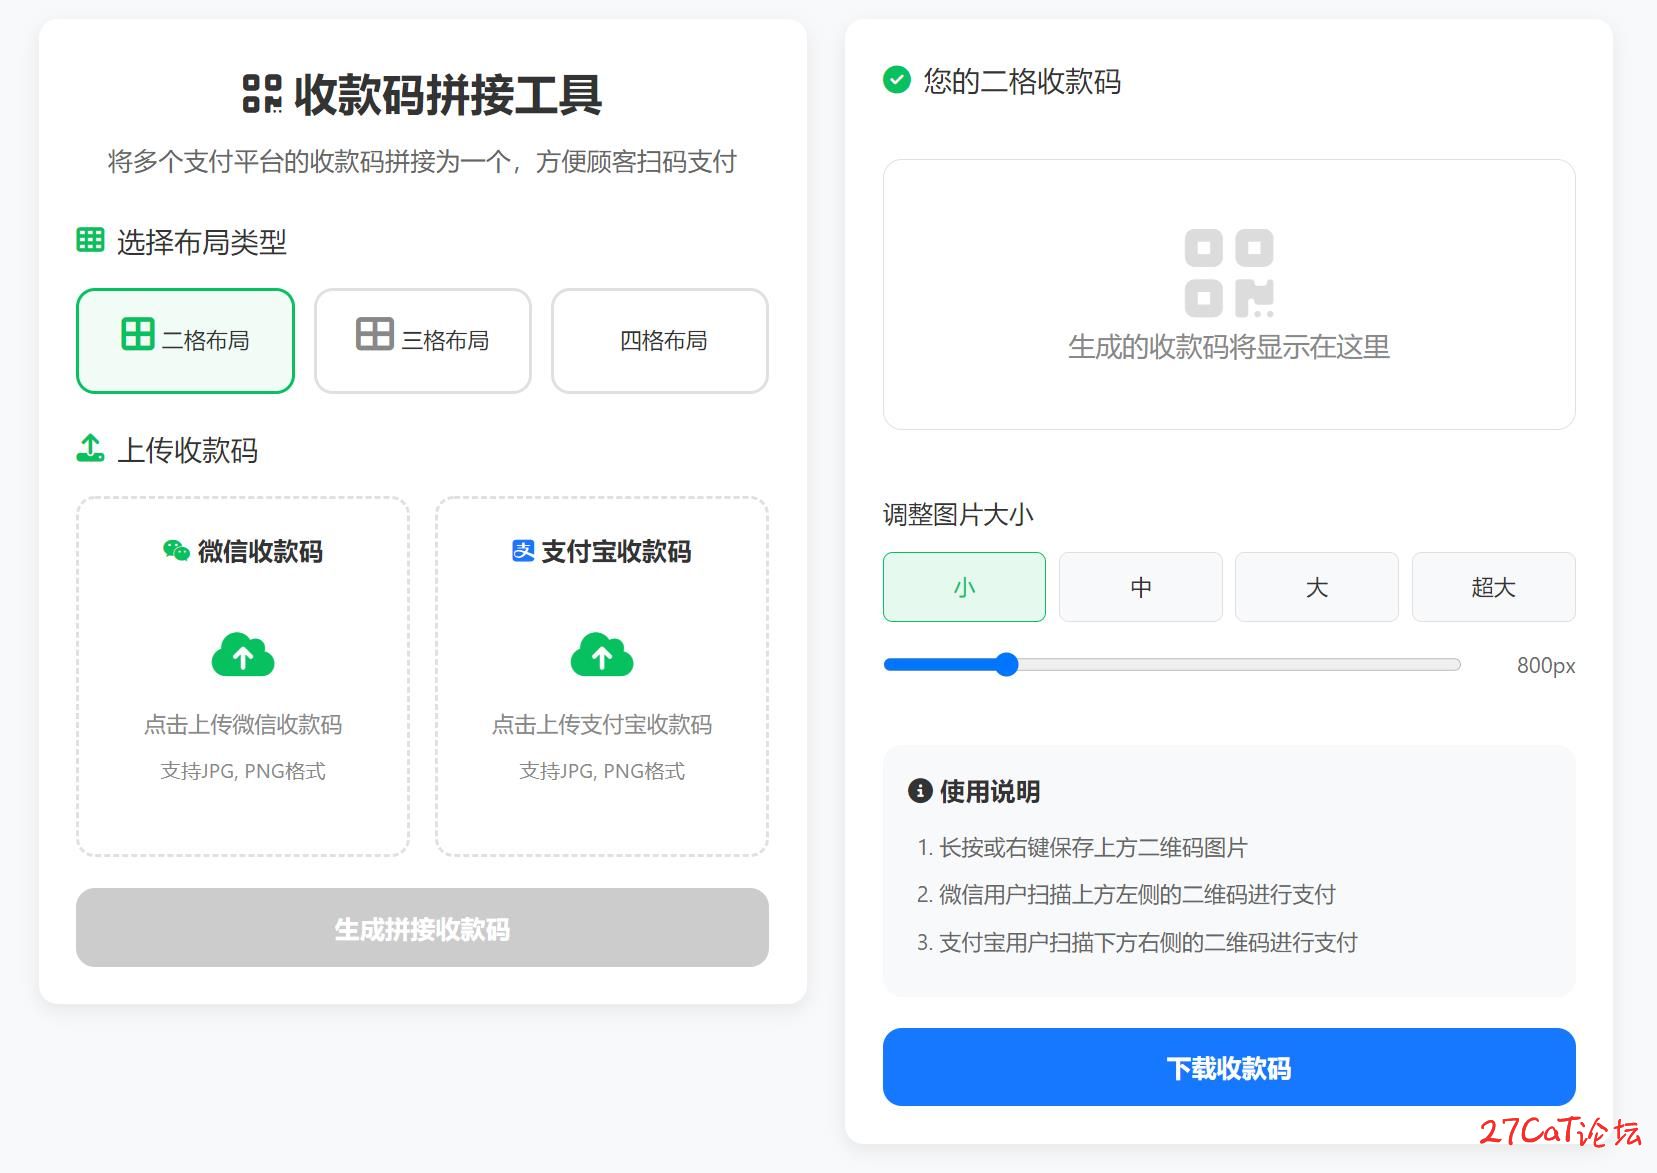Click the green upload icon beside 上传收款码
Screen dimensions: 1657x1173
(90, 449)
